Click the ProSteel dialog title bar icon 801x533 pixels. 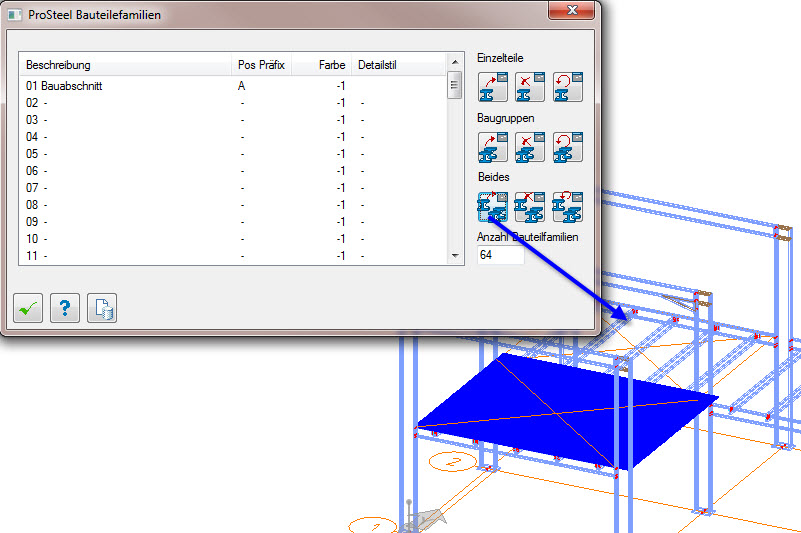[x=14, y=15]
